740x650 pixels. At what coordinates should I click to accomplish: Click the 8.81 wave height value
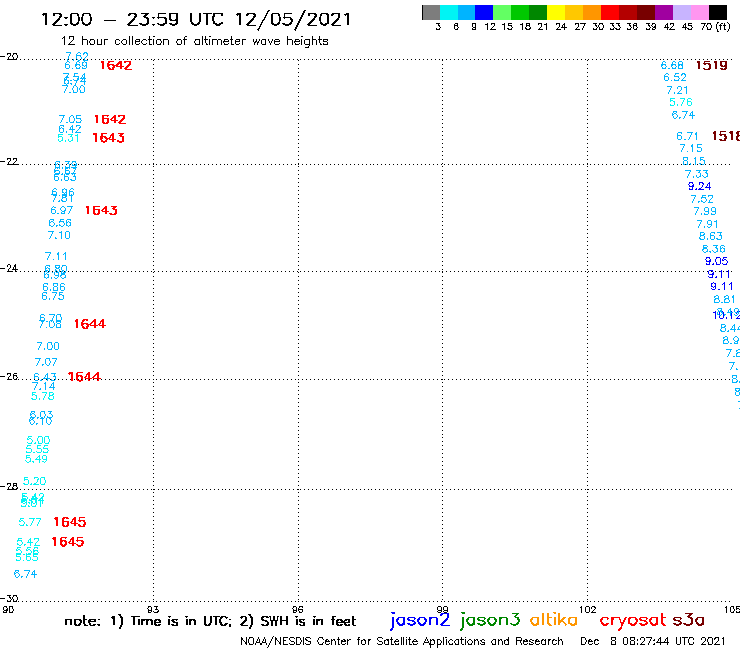tap(724, 299)
